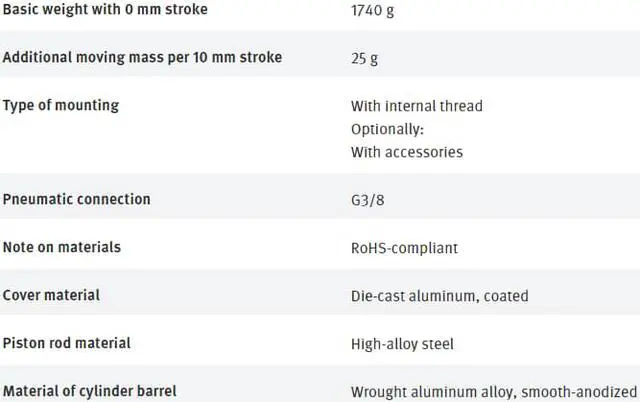Click the 'Cover material' label
Viewport: 640px width, 402px height.
coord(51,295)
